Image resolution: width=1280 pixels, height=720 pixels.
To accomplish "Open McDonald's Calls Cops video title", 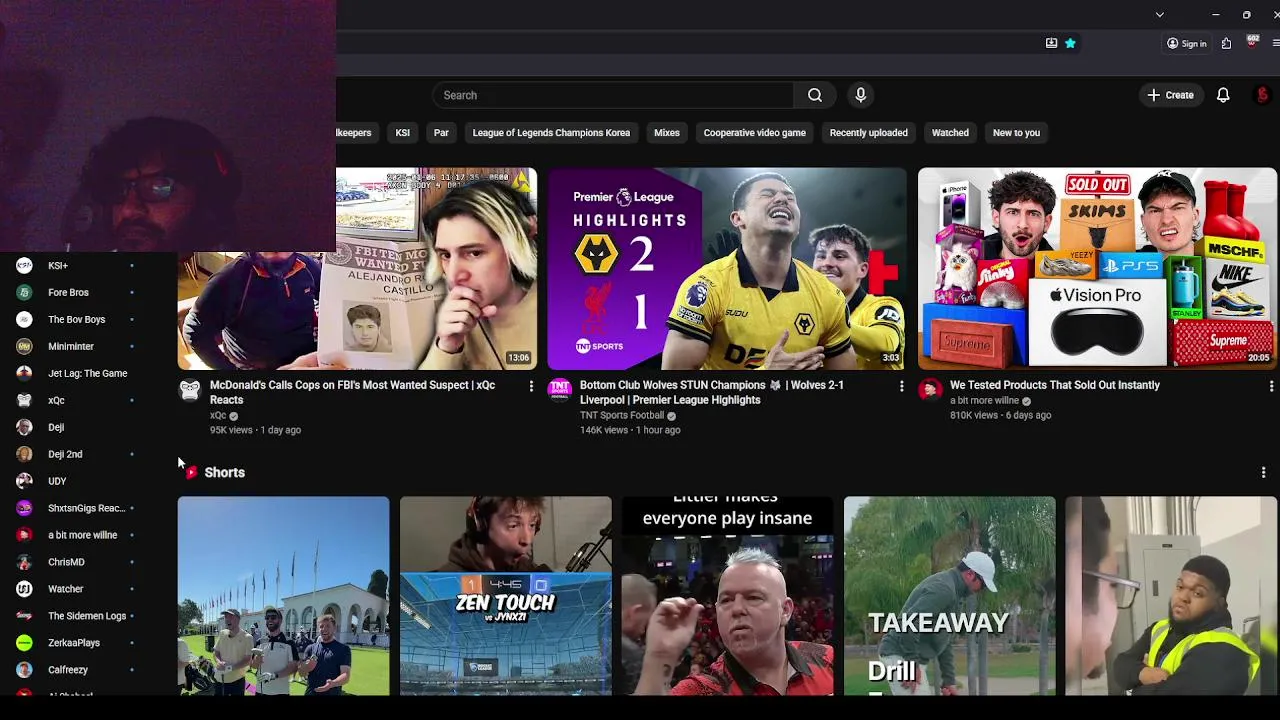I will click(352, 392).
